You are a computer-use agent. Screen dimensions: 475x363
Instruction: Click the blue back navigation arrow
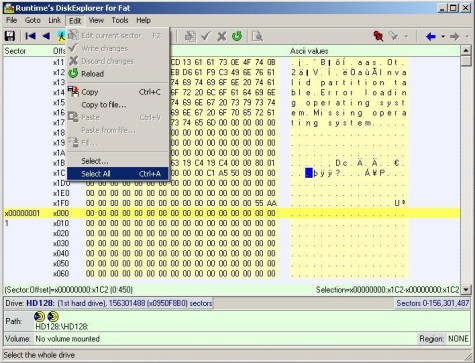pos(431,36)
